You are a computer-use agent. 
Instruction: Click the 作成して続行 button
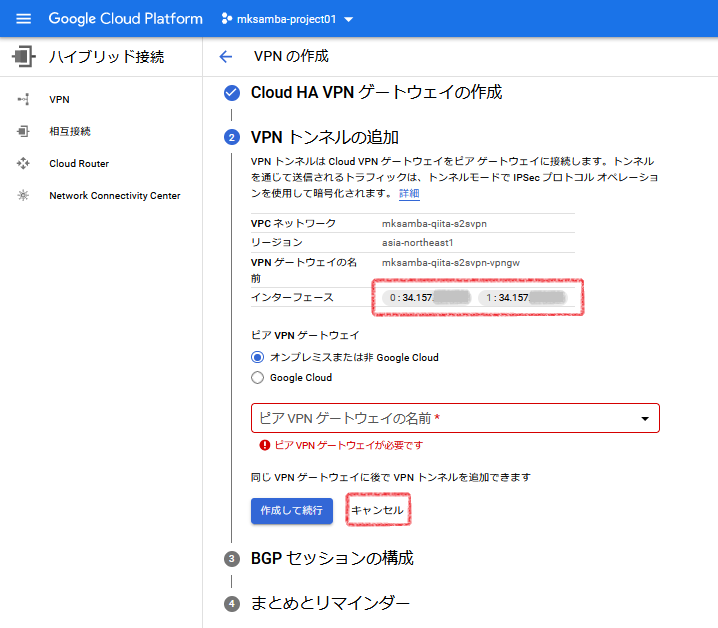(292, 511)
